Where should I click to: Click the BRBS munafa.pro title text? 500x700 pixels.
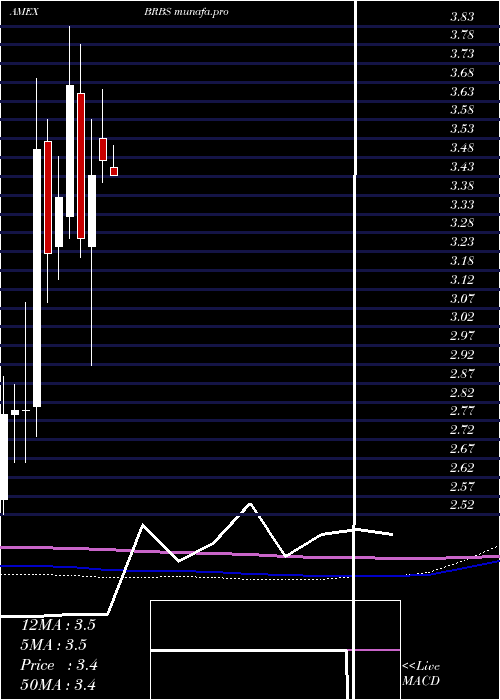[186, 12]
